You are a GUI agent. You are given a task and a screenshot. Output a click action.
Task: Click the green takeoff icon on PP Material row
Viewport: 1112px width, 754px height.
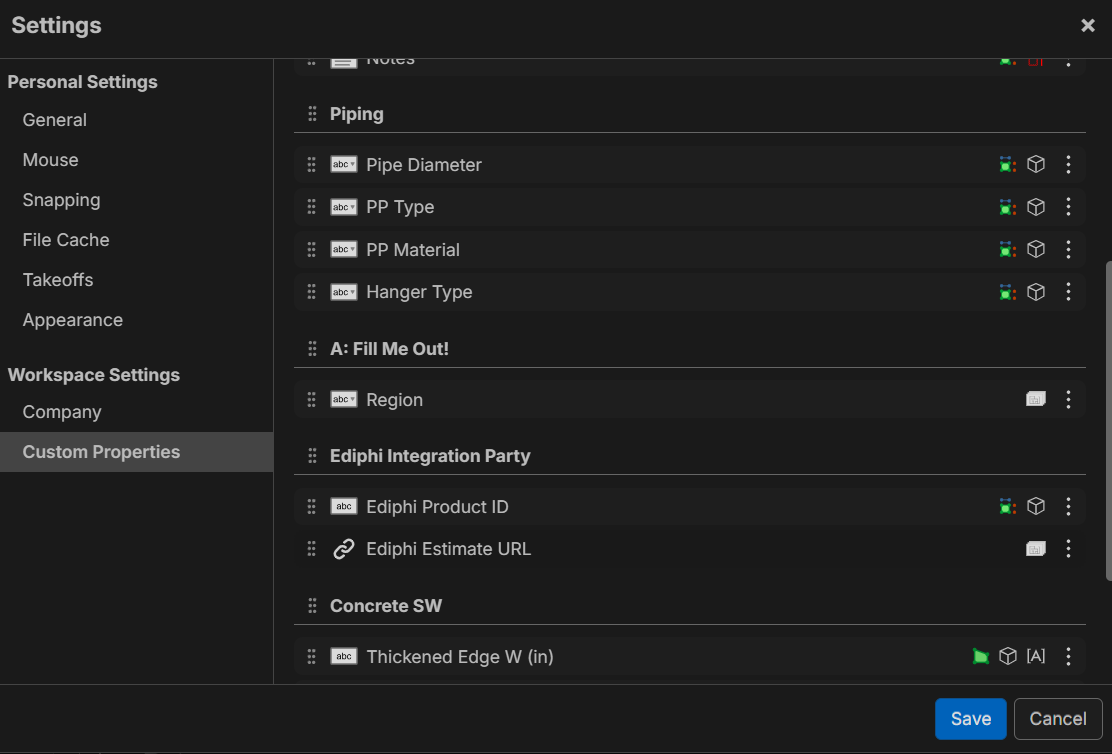[1007, 249]
